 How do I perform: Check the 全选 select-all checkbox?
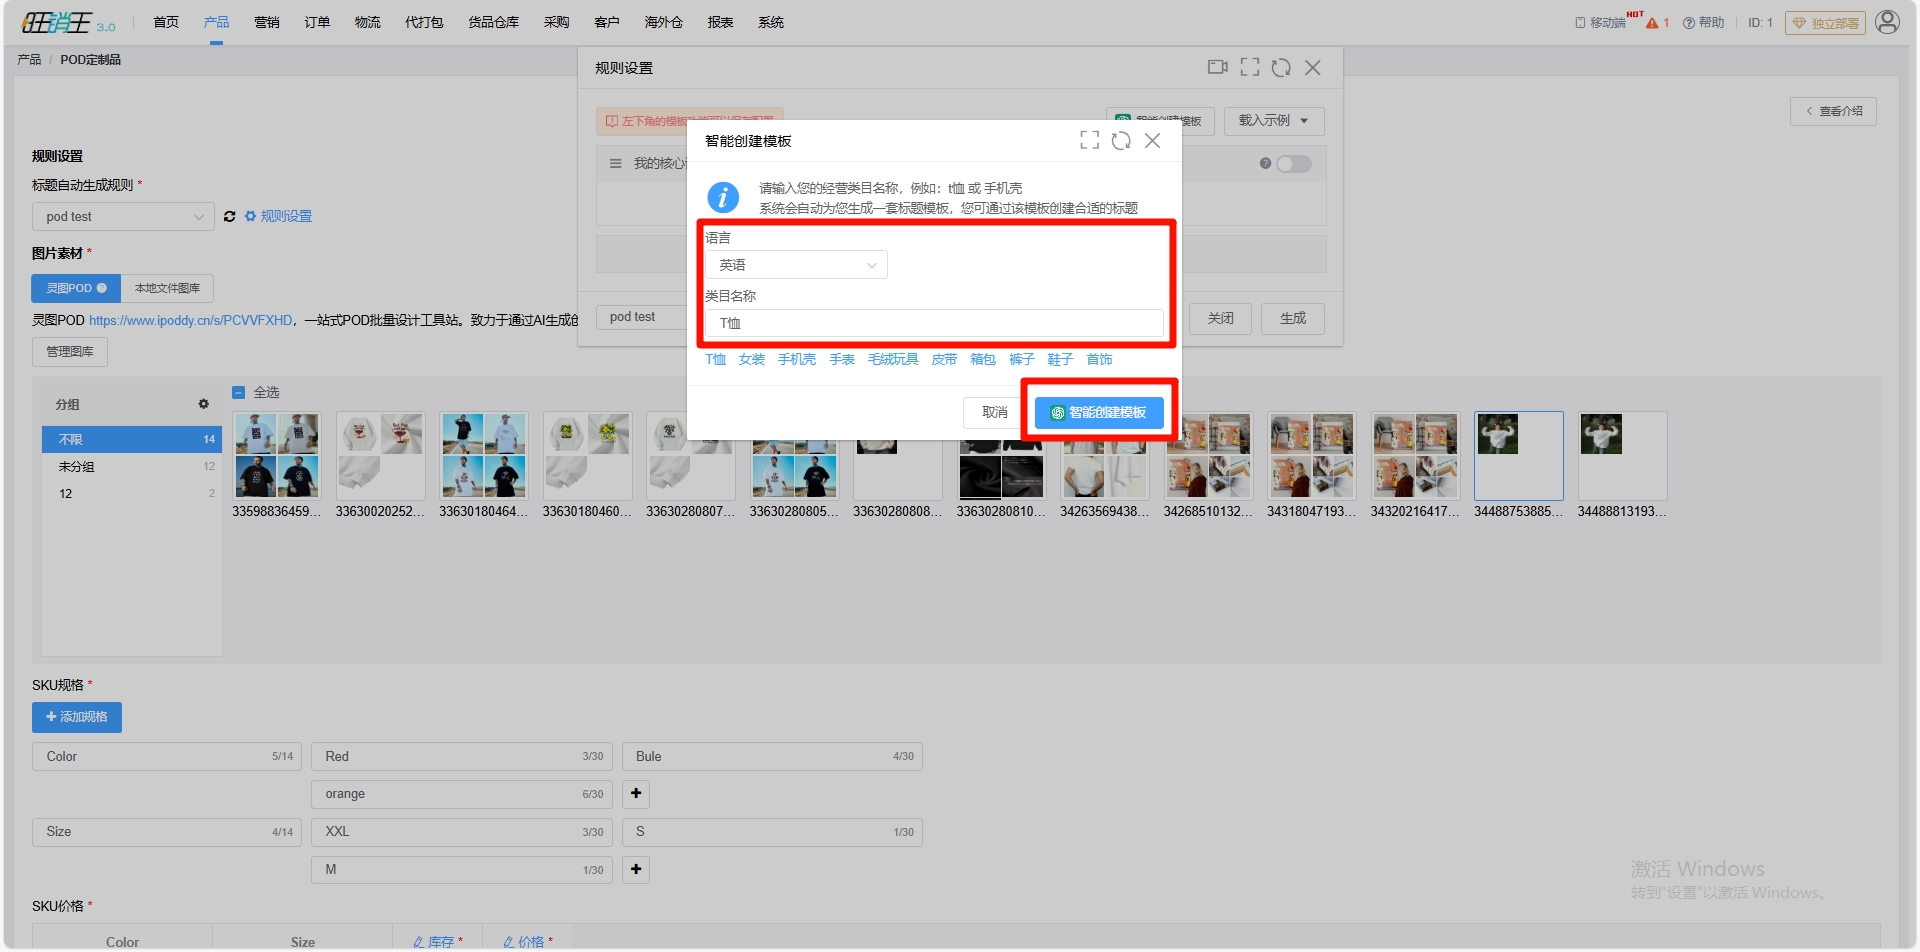click(x=239, y=393)
